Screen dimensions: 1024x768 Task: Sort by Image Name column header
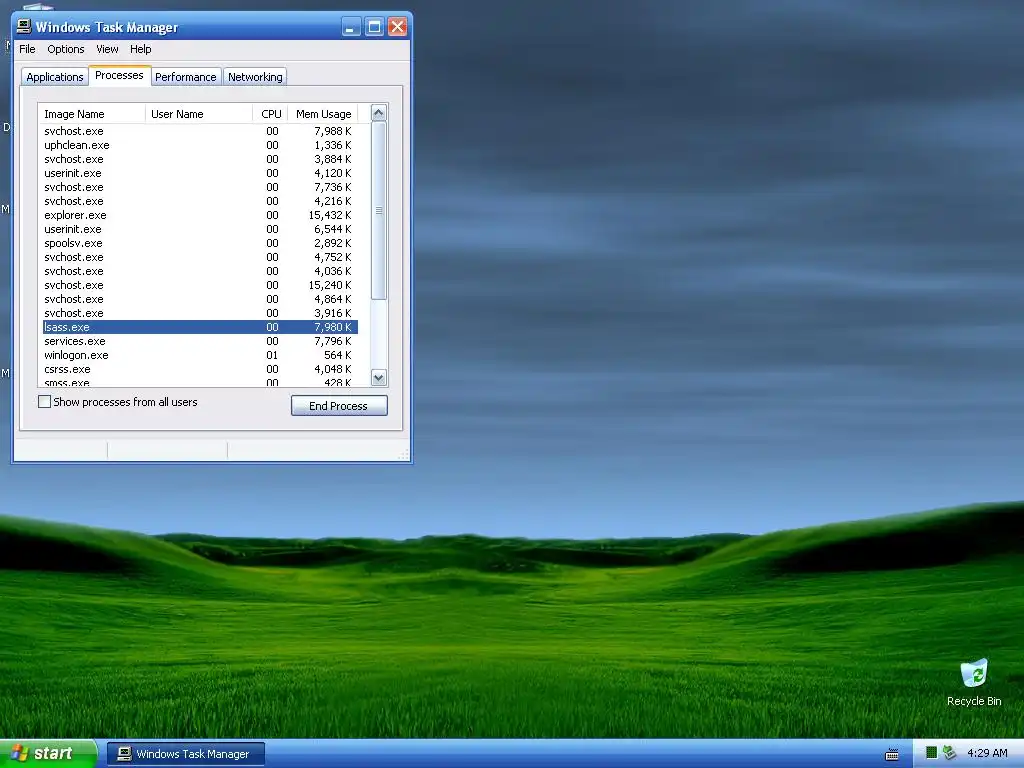point(92,114)
